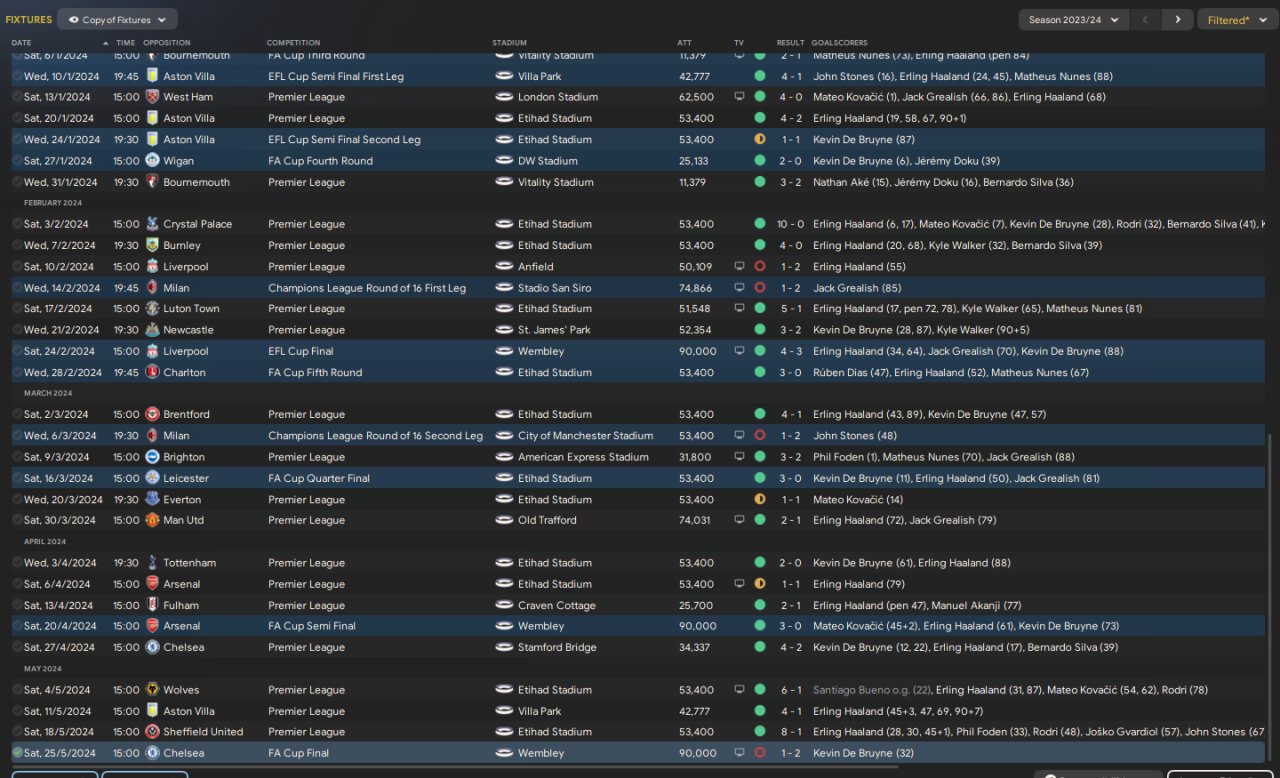This screenshot has width=1280, height=778.
Task: Click the Wigan club badge
Action: [152, 160]
